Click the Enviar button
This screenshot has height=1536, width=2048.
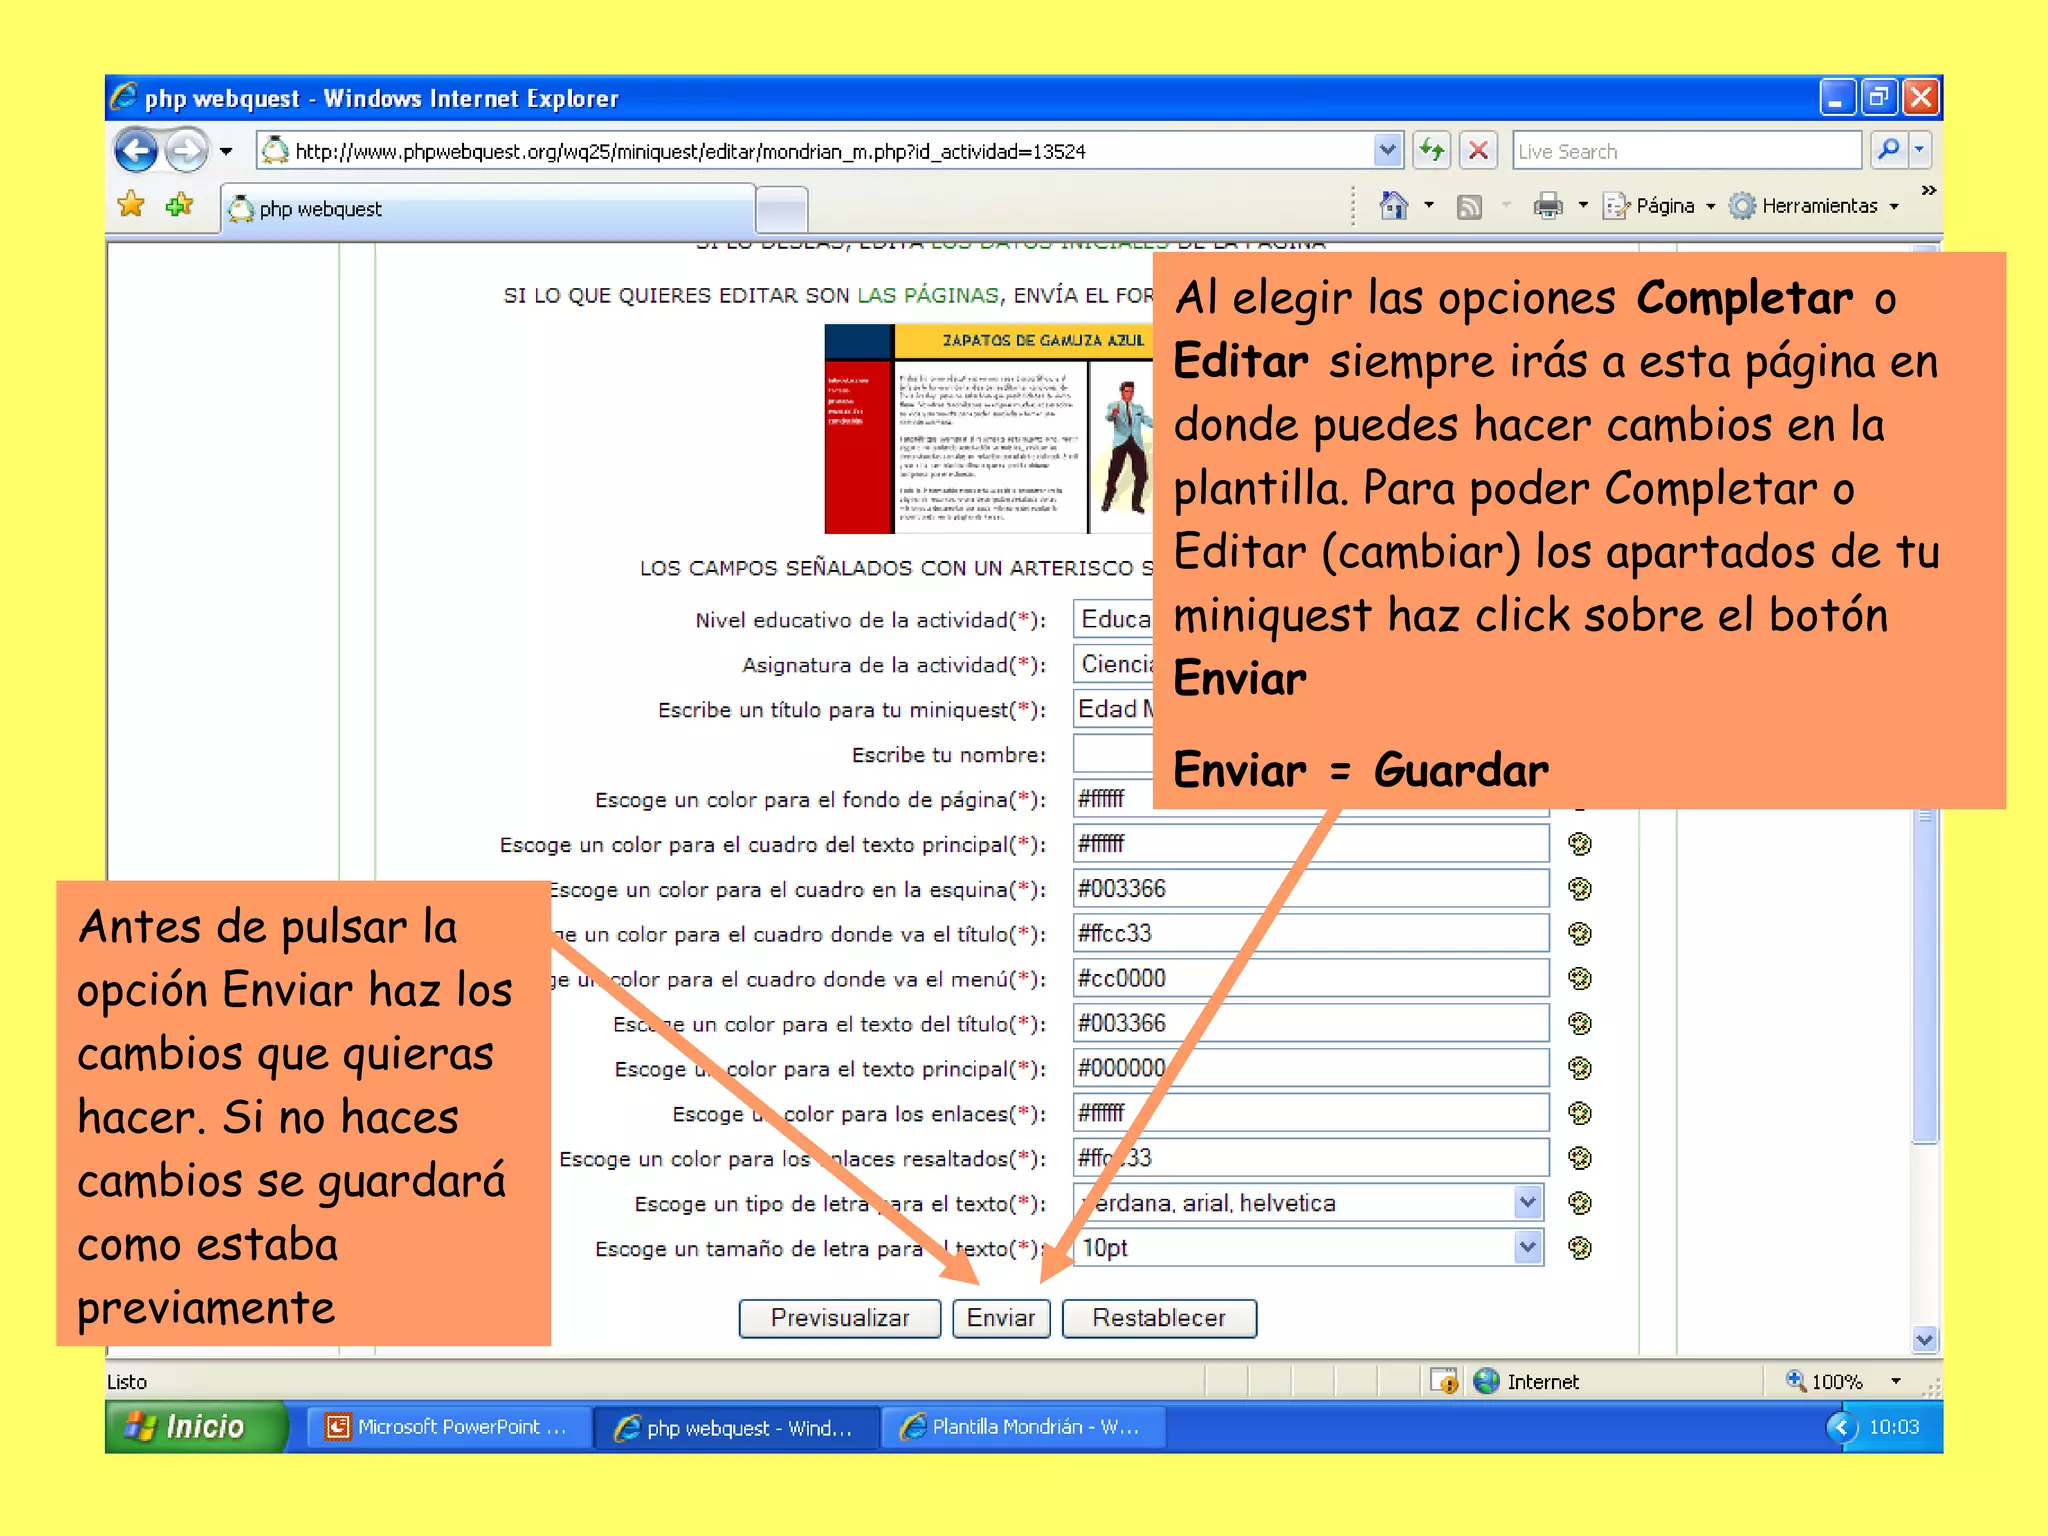click(1001, 1318)
